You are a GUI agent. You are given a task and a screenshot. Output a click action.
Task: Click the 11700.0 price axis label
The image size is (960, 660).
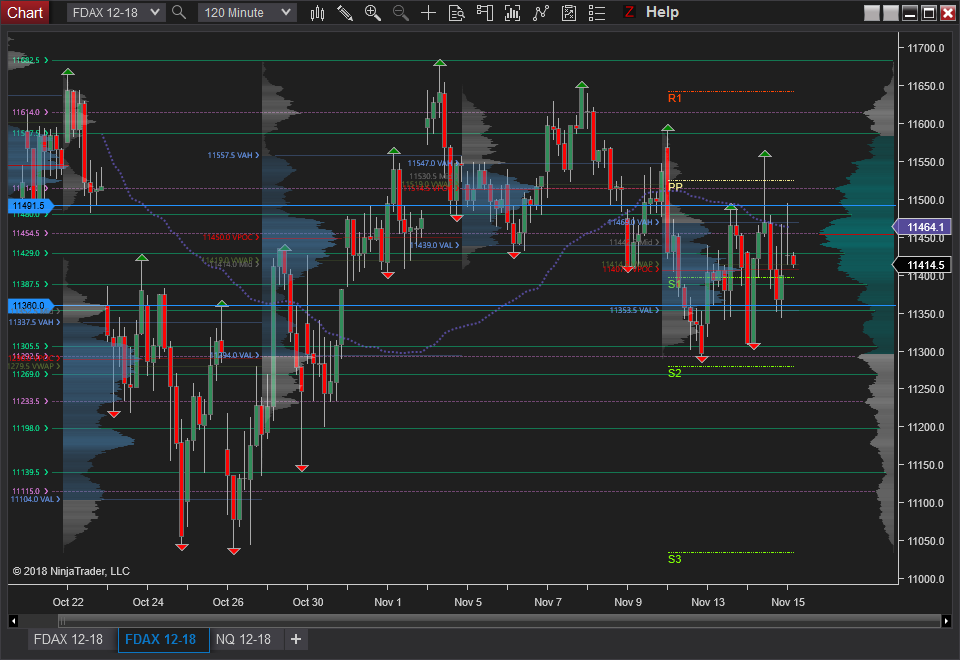tap(926, 48)
